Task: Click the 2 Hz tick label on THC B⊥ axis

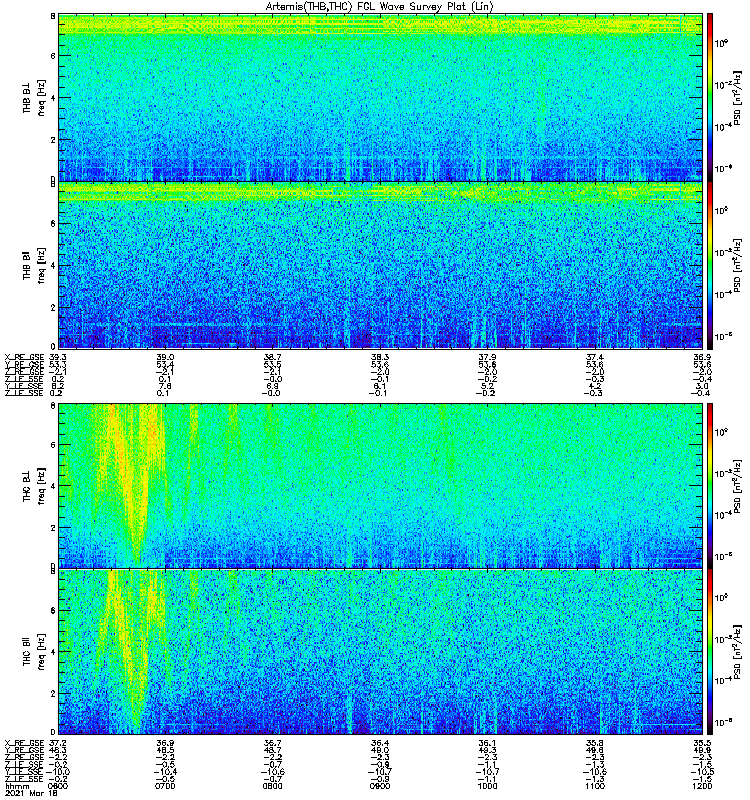Action: click(x=53, y=528)
